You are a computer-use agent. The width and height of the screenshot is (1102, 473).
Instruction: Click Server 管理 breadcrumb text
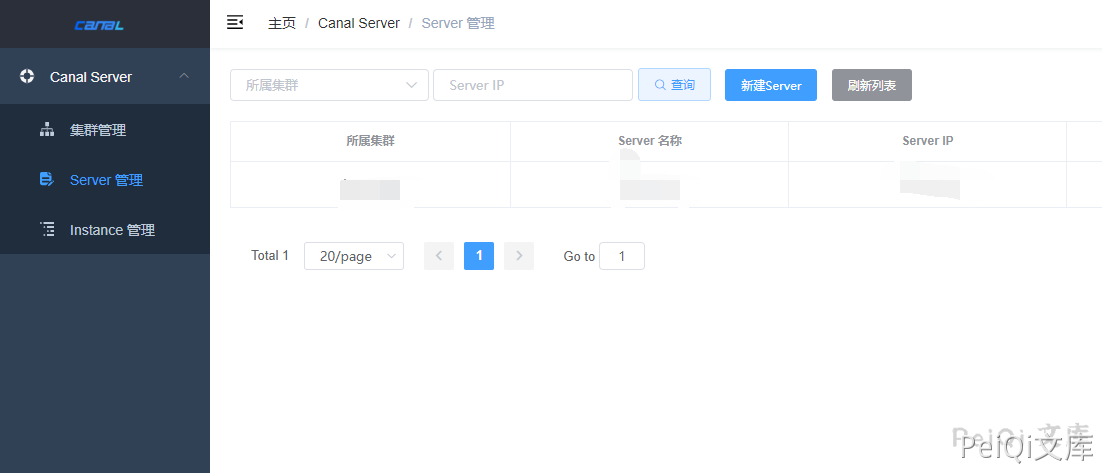pyautogui.click(x=458, y=23)
